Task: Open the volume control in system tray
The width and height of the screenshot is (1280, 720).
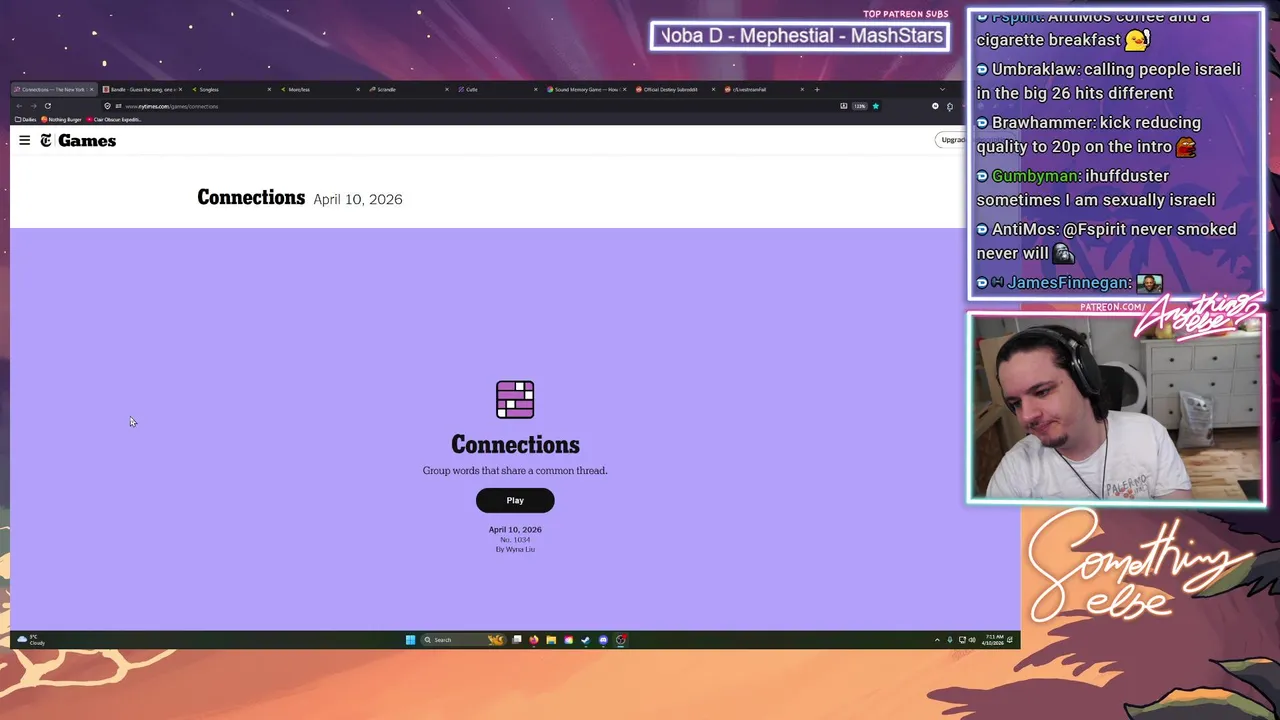Action: pyautogui.click(x=972, y=640)
